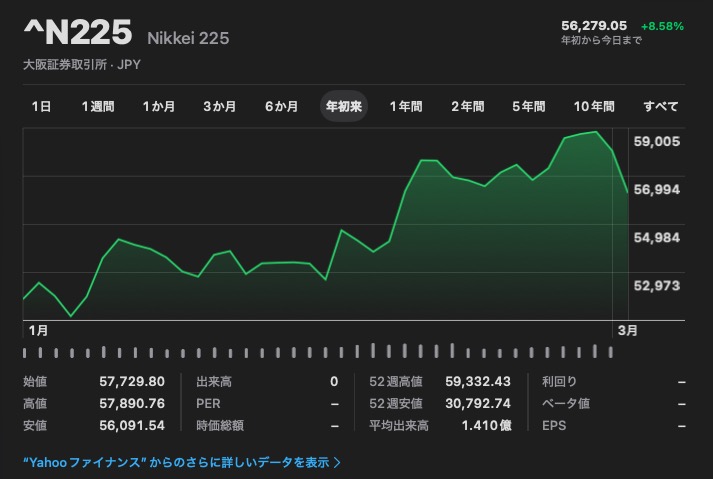Switch to the 6か月 range
The image size is (713, 479).
(x=282, y=106)
